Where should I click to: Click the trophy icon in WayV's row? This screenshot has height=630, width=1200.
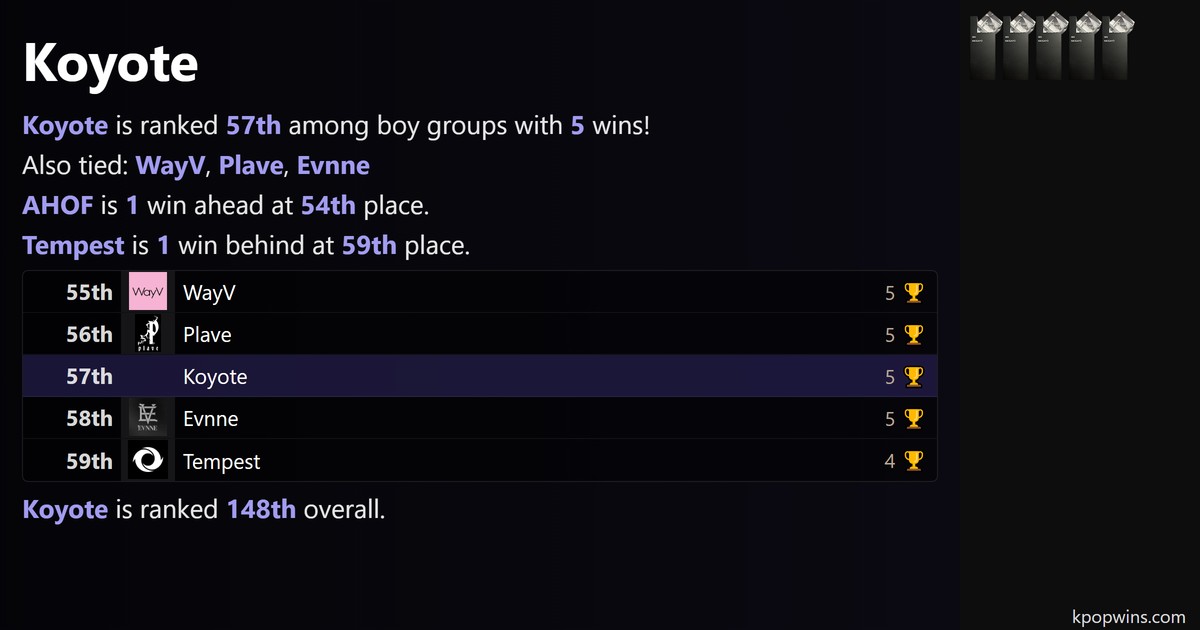pyautogui.click(x=913, y=292)
